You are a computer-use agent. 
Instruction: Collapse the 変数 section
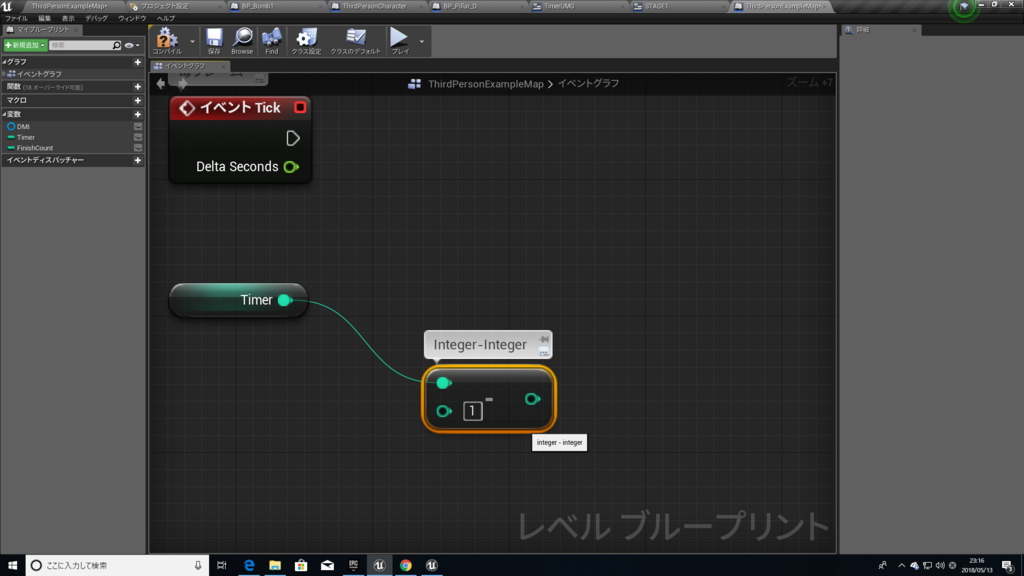pyautogui.click(x=4, y=114)
